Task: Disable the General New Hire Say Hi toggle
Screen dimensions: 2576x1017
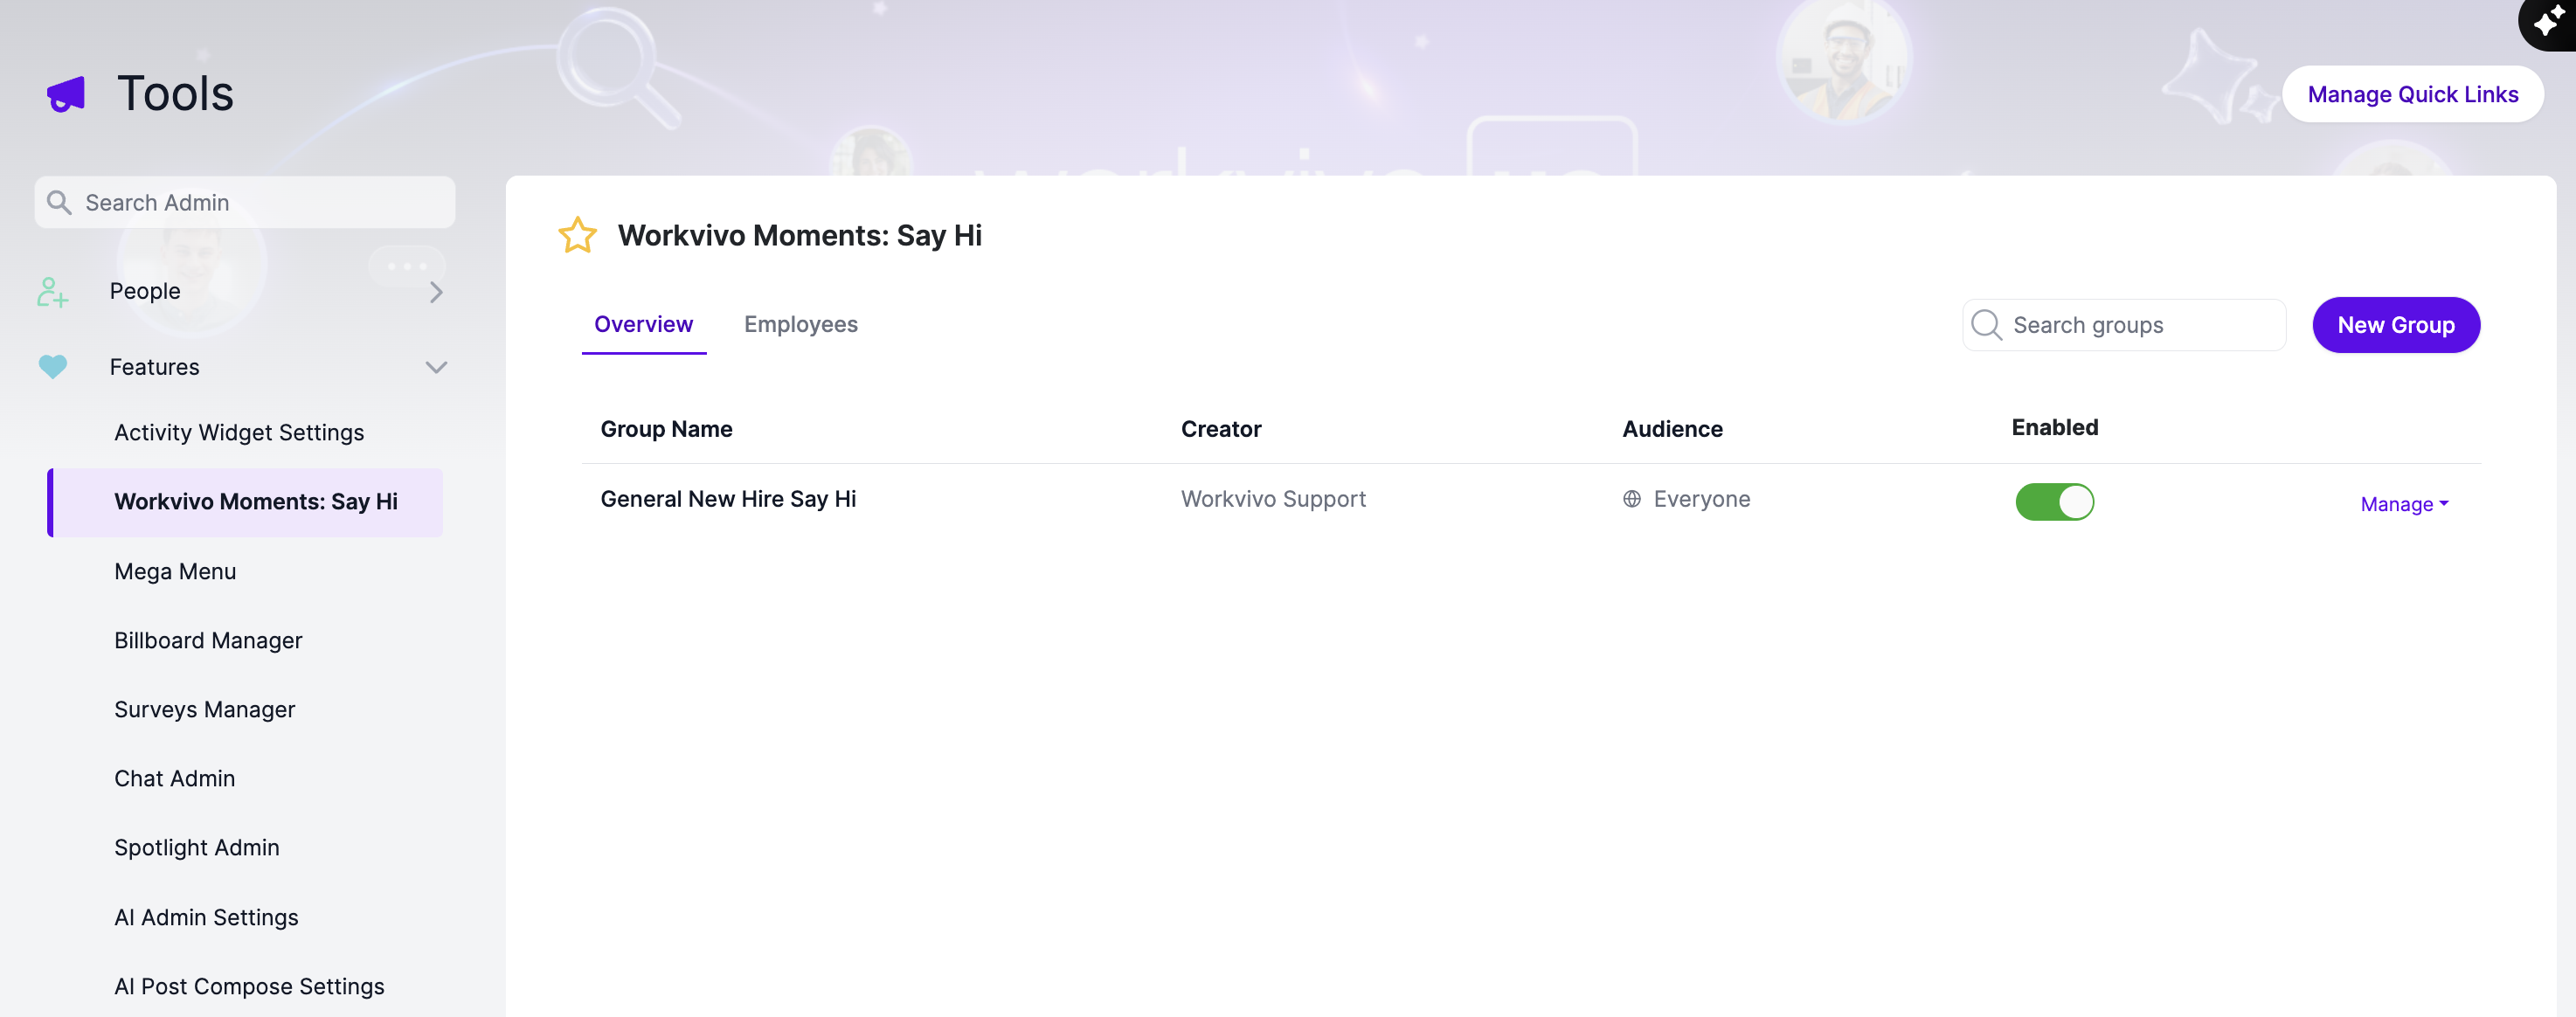Action: click(2054, 502)
